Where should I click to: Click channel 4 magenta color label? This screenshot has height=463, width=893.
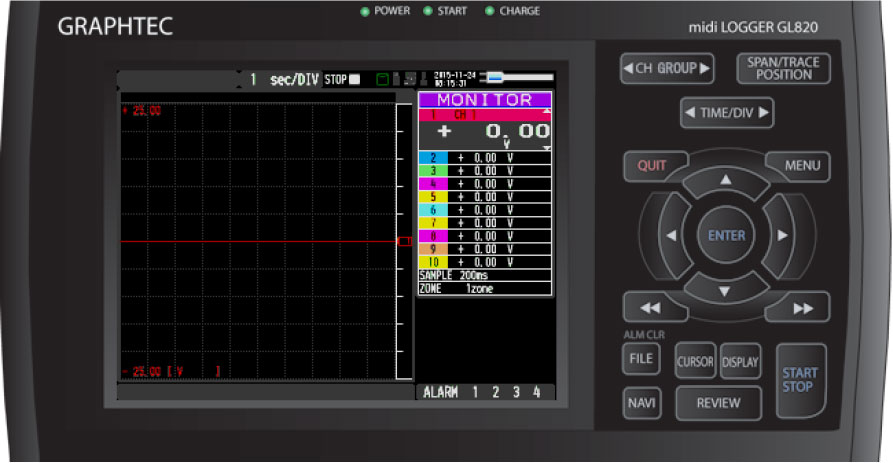[x=433, y=184]
